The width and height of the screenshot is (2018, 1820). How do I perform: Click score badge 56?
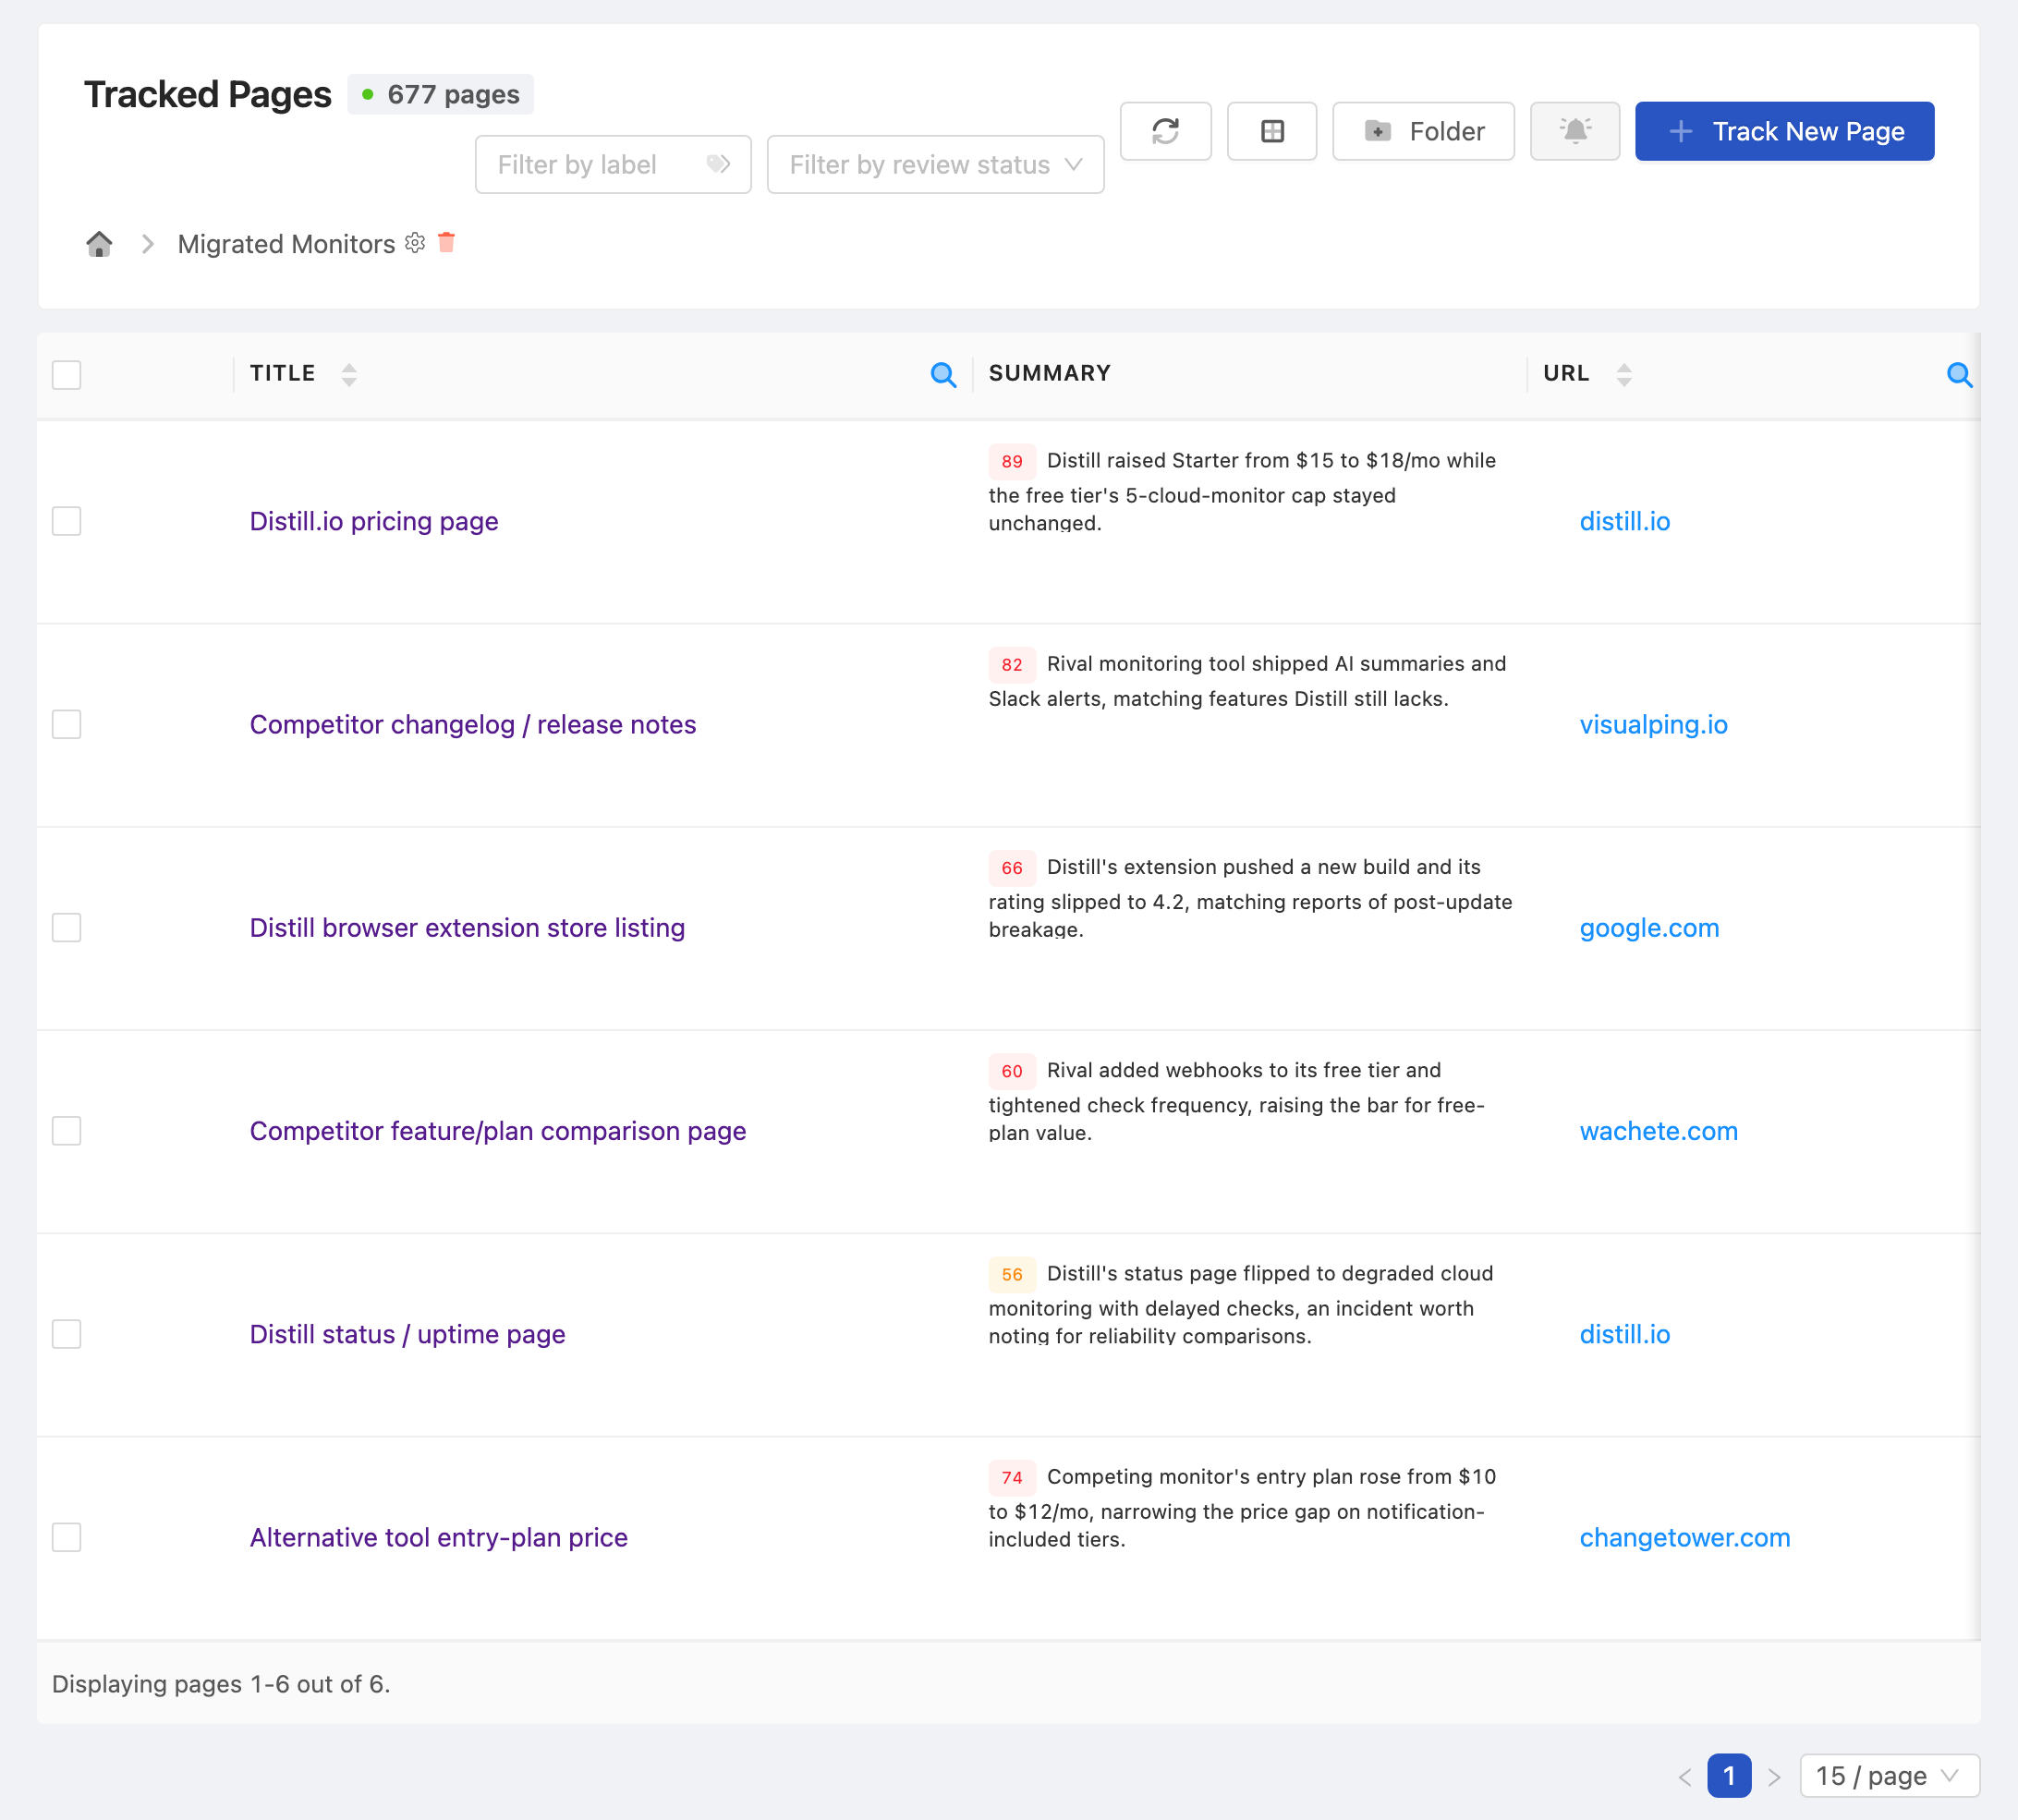(1011, 1274)
